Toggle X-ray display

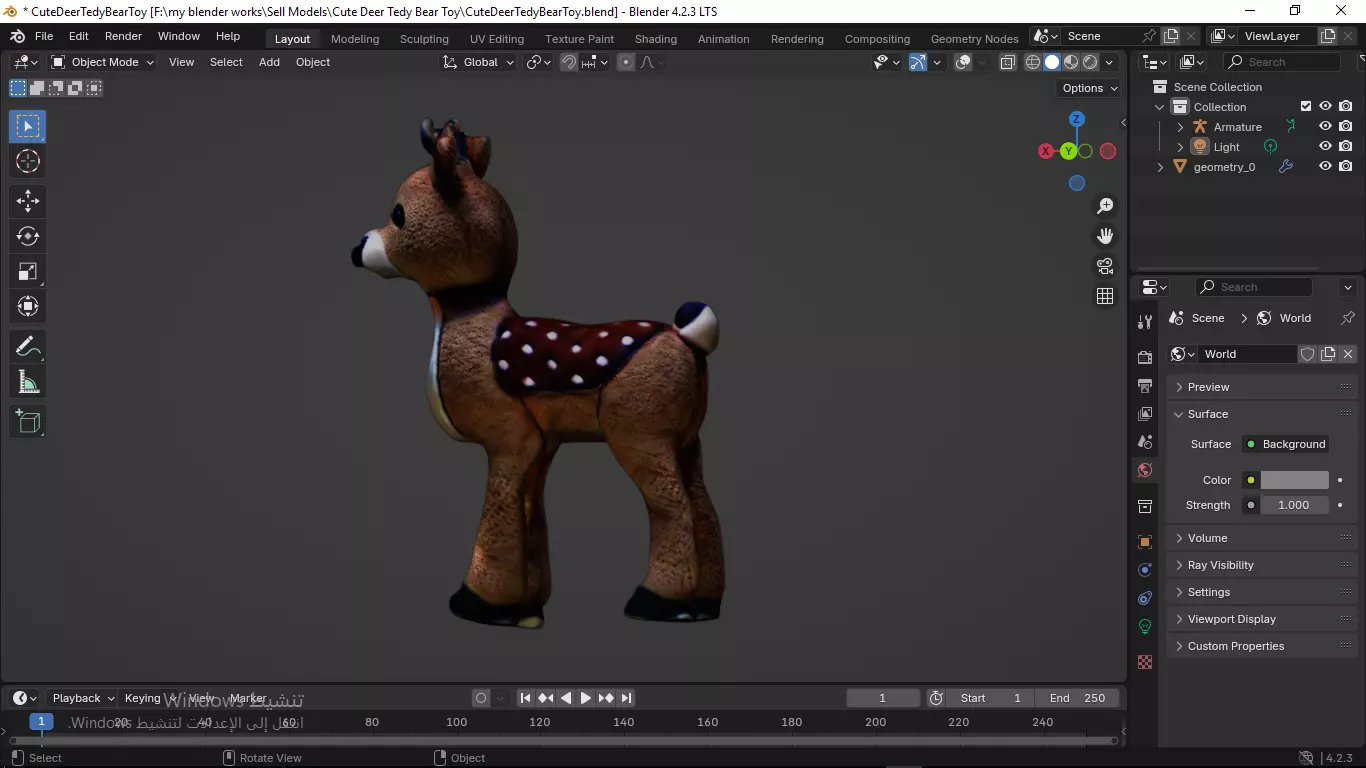1007,62
